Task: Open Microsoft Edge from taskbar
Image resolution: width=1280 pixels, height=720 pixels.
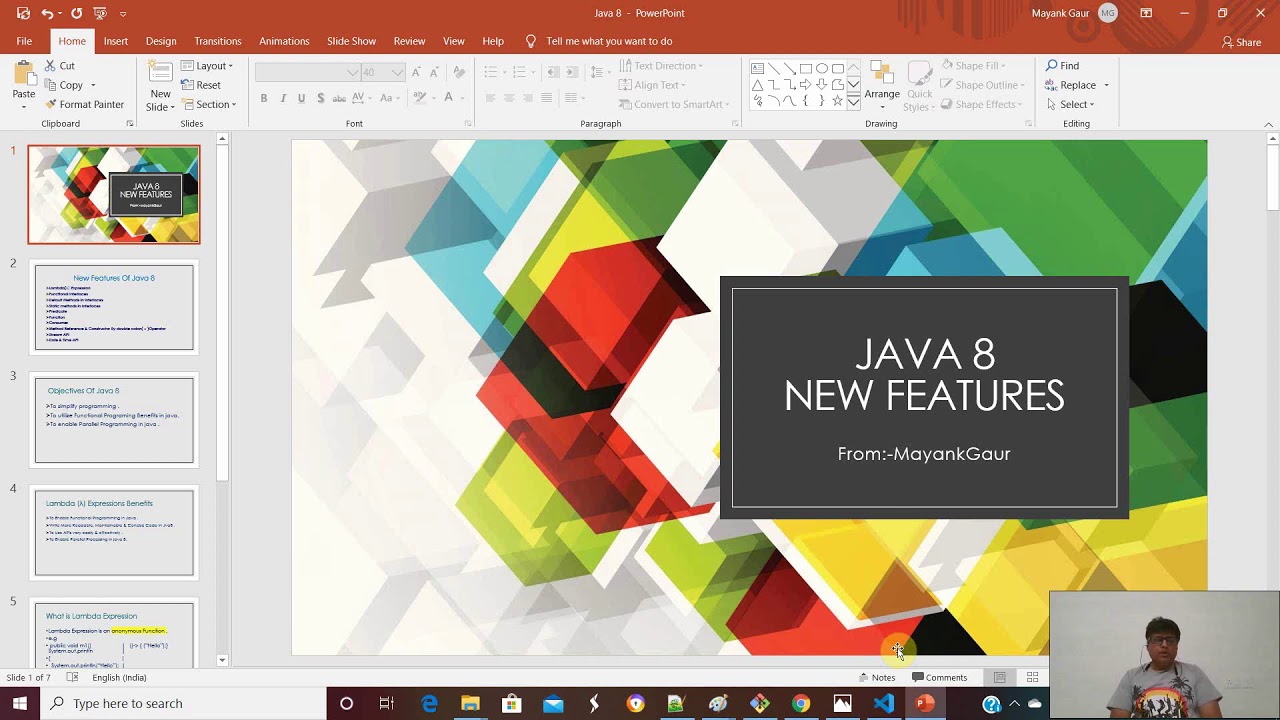Action: 429,703
